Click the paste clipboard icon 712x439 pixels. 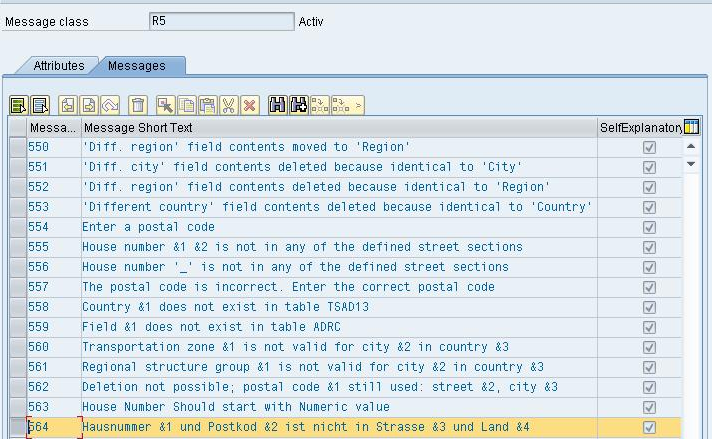[208, 105]
